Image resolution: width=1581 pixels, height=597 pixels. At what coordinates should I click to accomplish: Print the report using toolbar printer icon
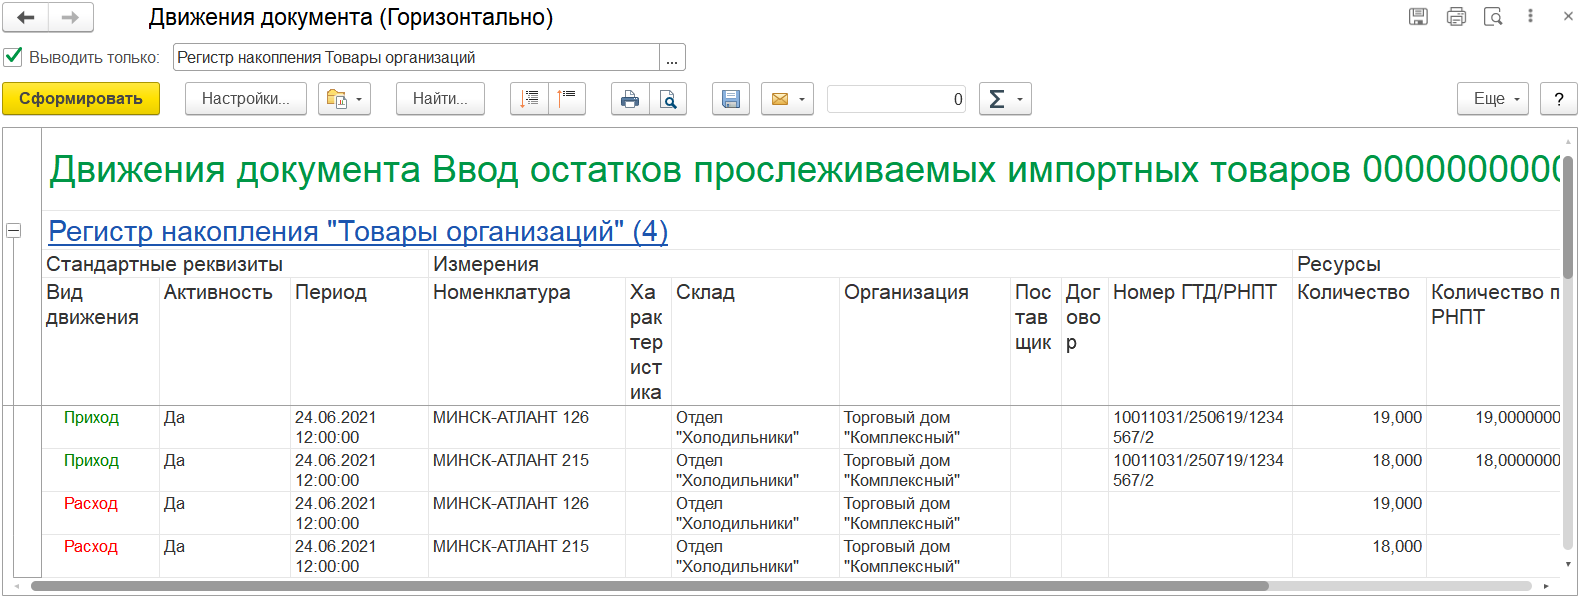pyautogui.click(x=630, y=98)
